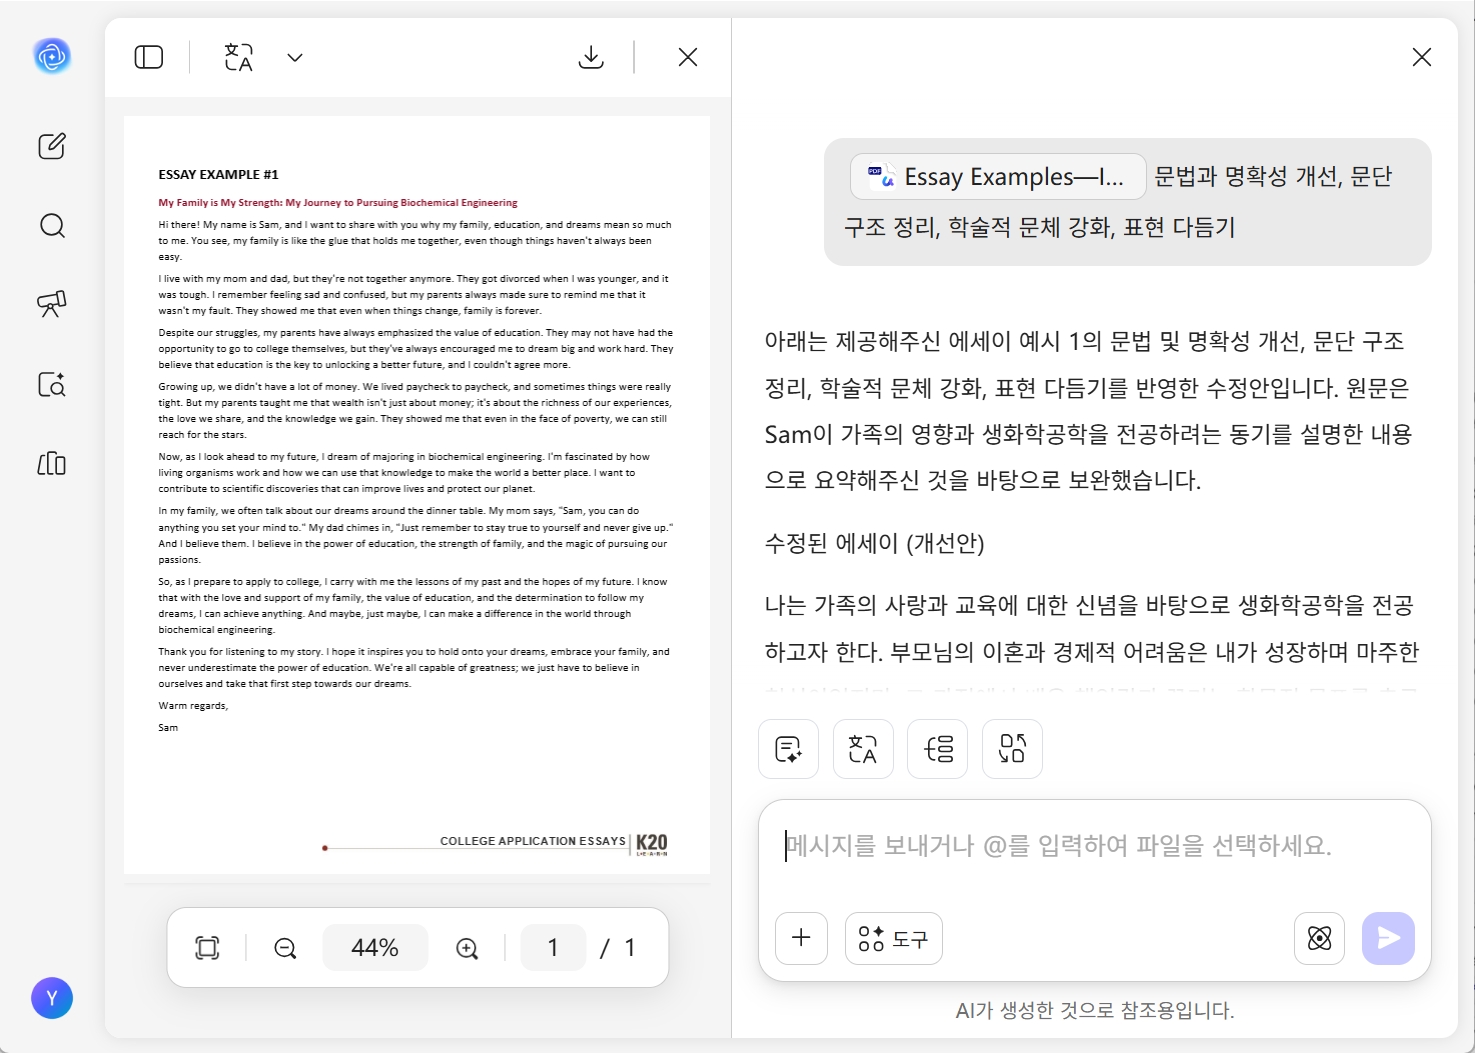Click the plus attach button
The image size is (1475, 1053).
point(802,938)
